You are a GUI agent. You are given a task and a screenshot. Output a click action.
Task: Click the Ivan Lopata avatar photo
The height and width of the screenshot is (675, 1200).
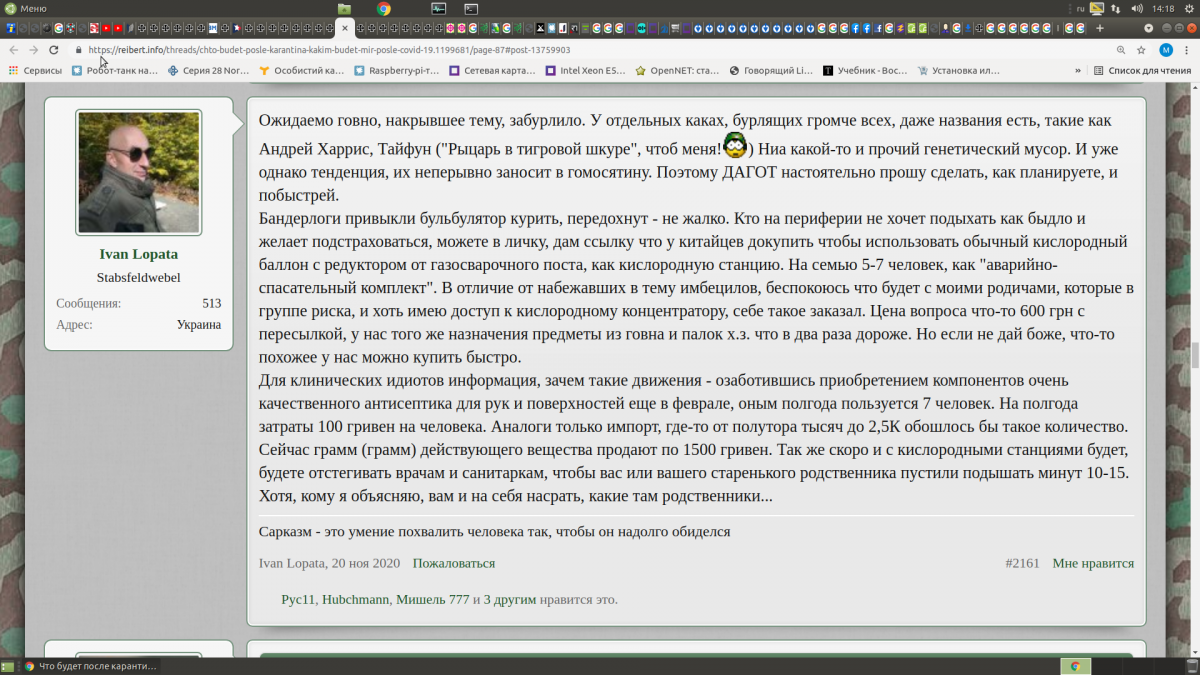click(139, 172)
